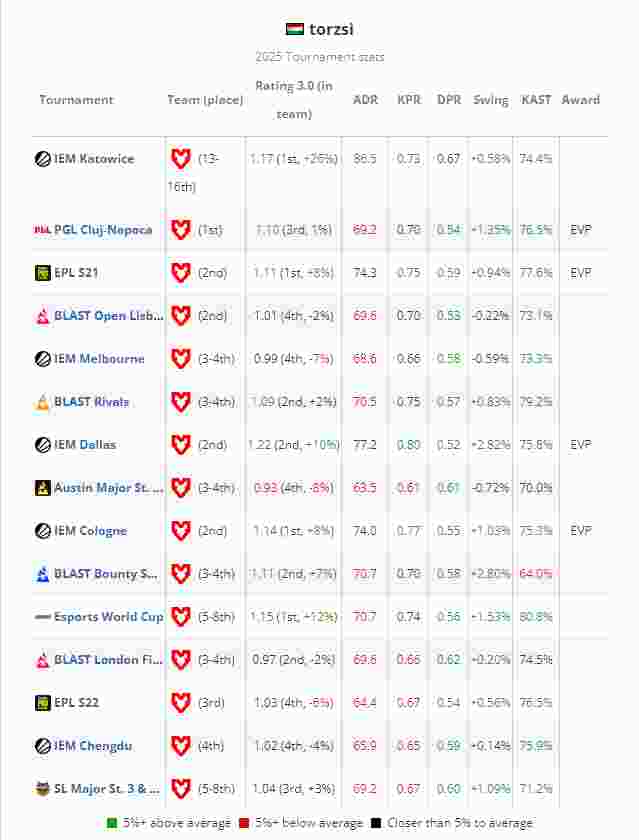639x840 pixels.
Task: Click the IEM Katowice tournament logo
Action: (x=43, y=159)
